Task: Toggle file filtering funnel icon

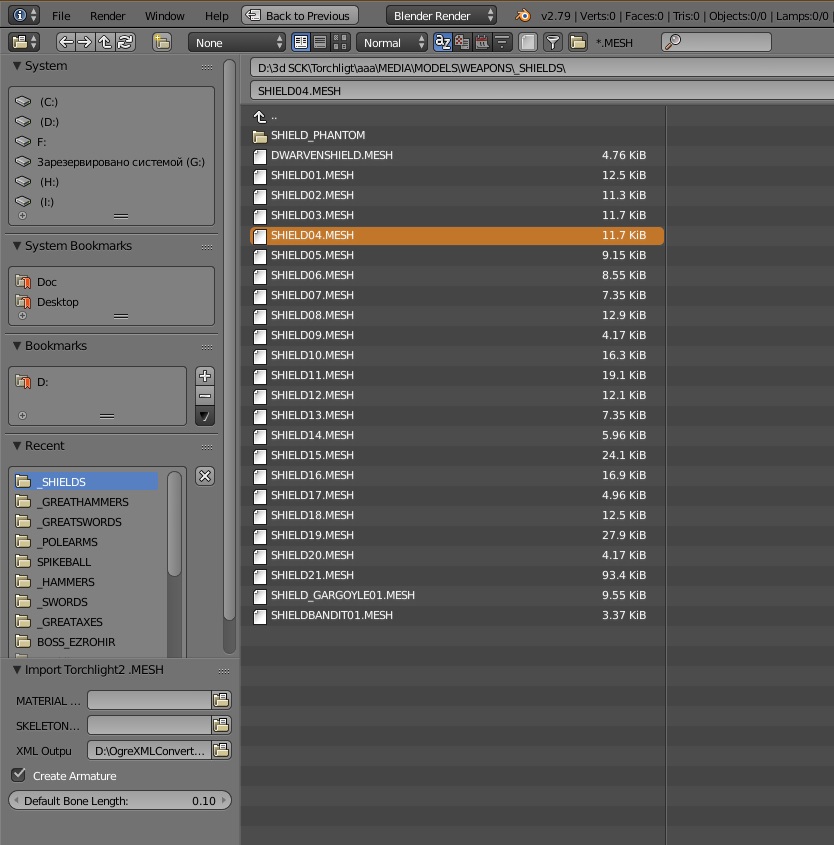Action: coord(553,42)
